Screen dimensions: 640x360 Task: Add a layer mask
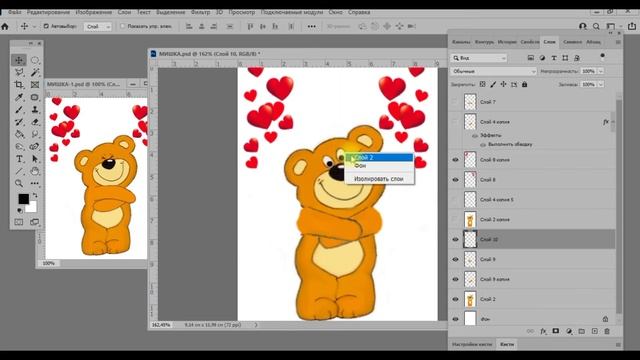pos(556,331)
